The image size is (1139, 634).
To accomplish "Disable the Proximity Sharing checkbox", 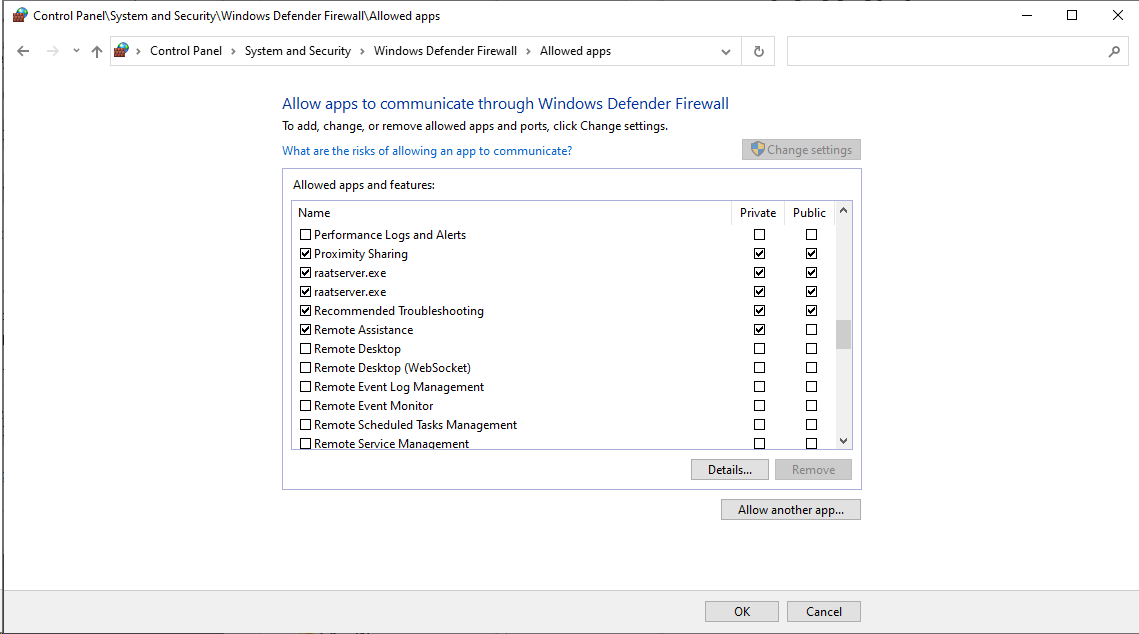I will click(306, 254).
